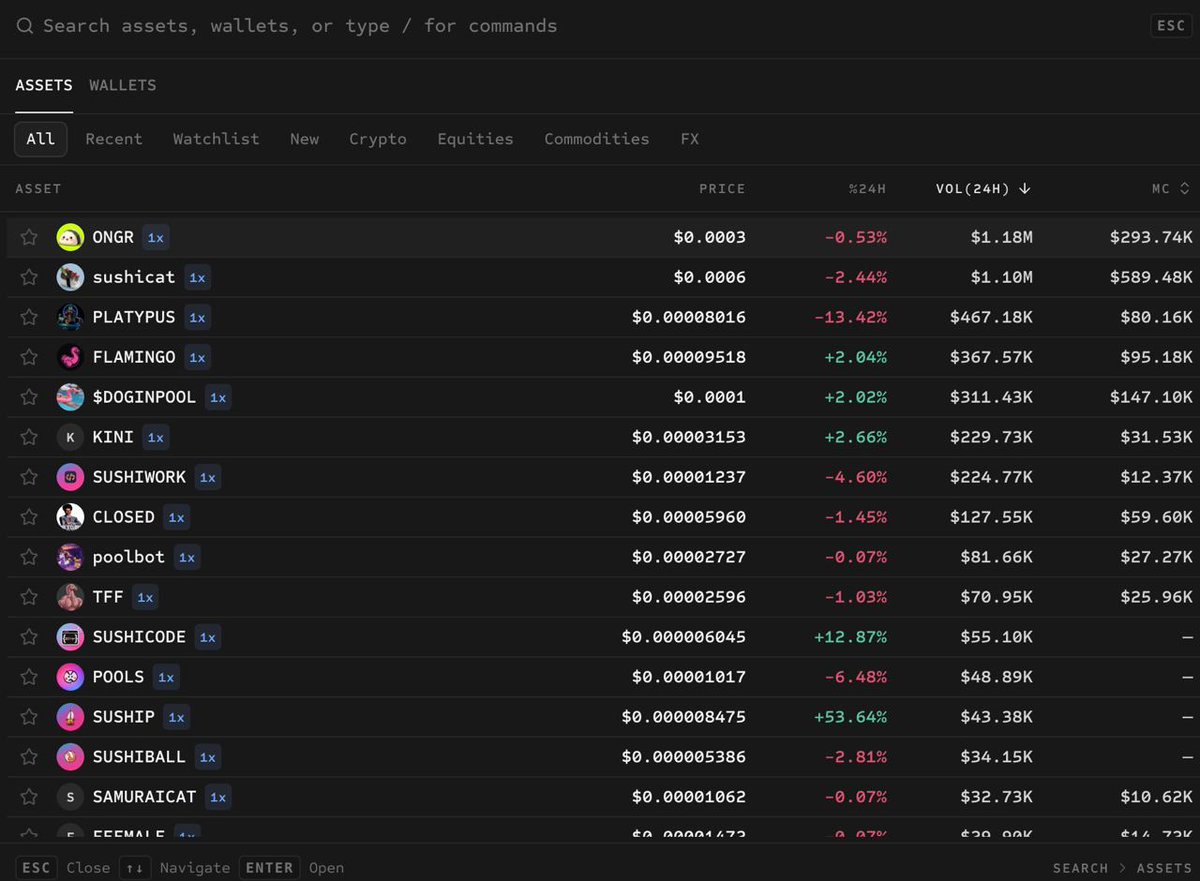Toggle the watchlist star for sushicat

[29, 277]
